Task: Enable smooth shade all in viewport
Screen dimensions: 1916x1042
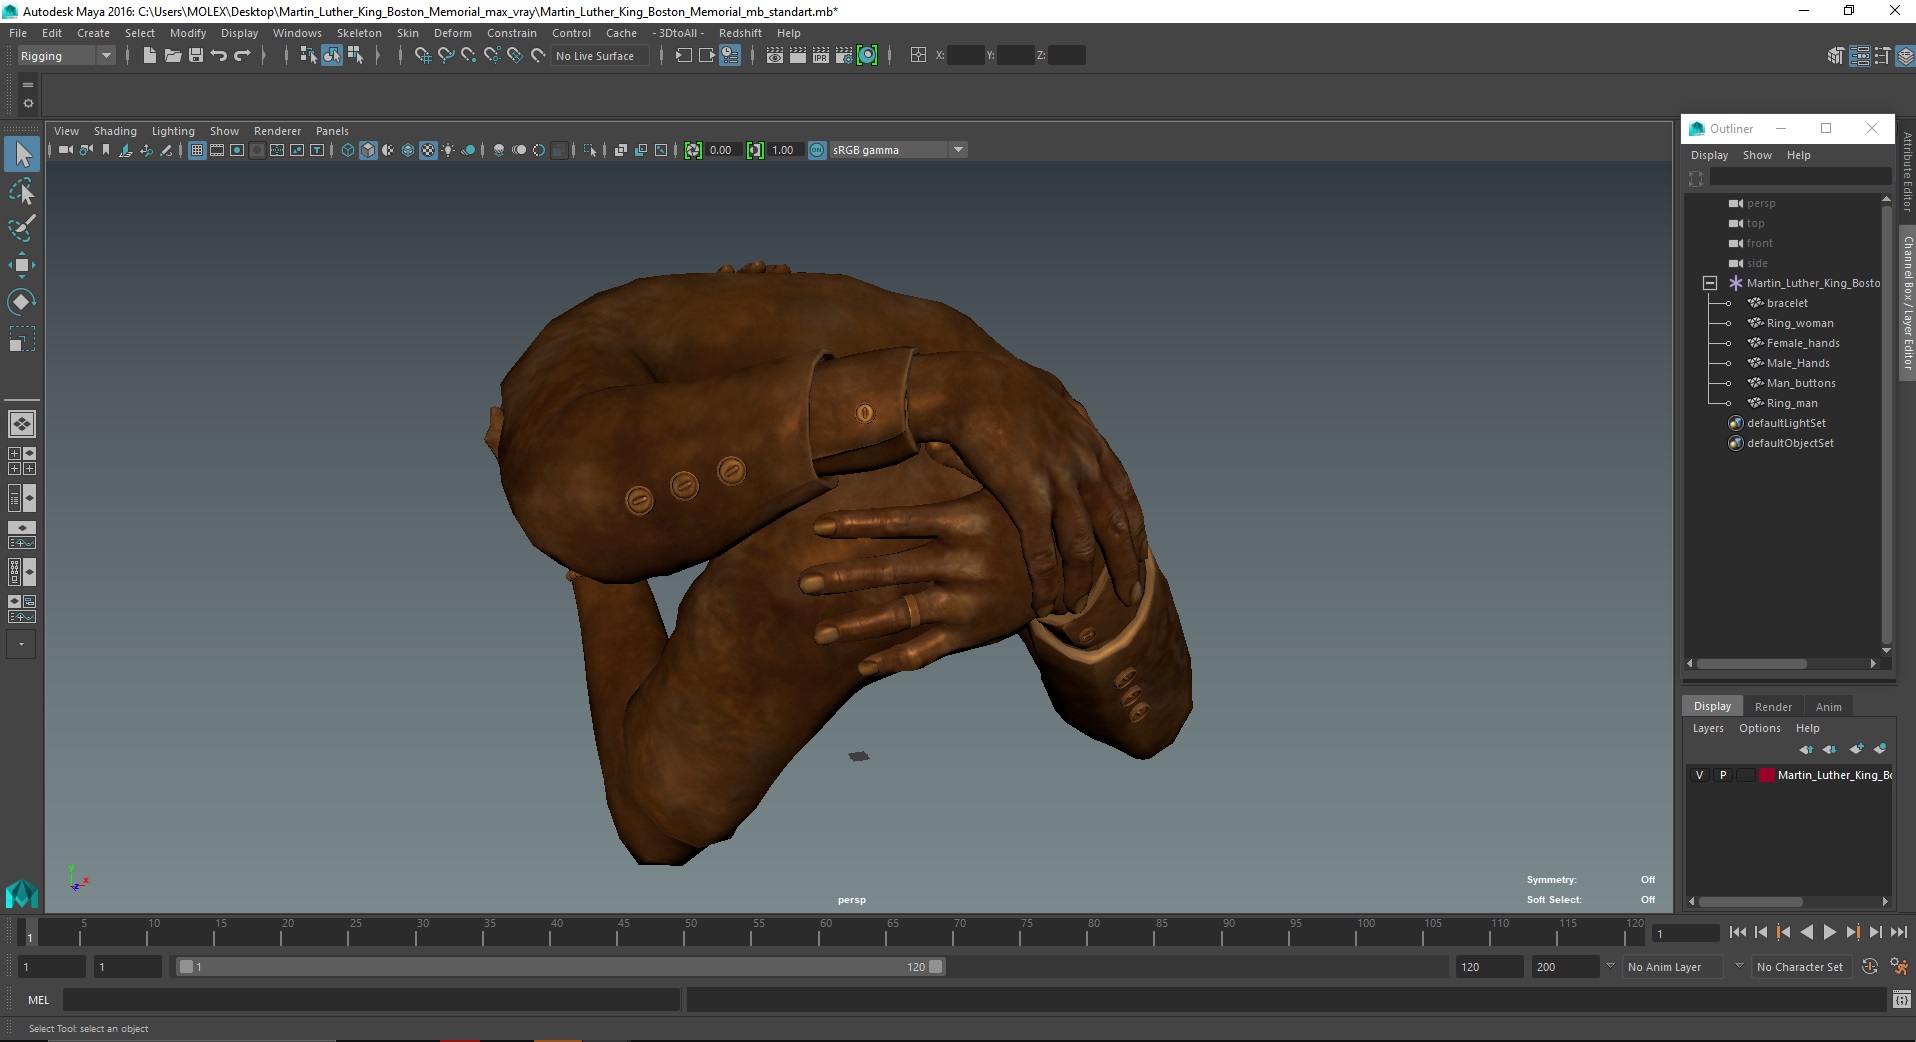Action: (368, 150)
